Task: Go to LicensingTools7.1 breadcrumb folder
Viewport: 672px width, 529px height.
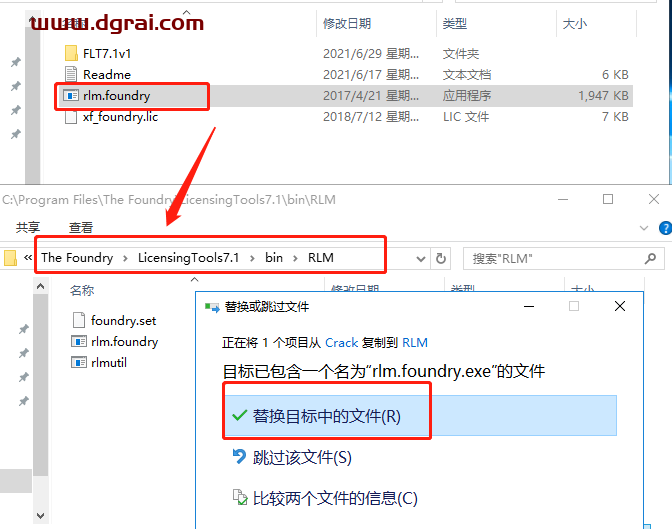Action: tap(188, 258)
